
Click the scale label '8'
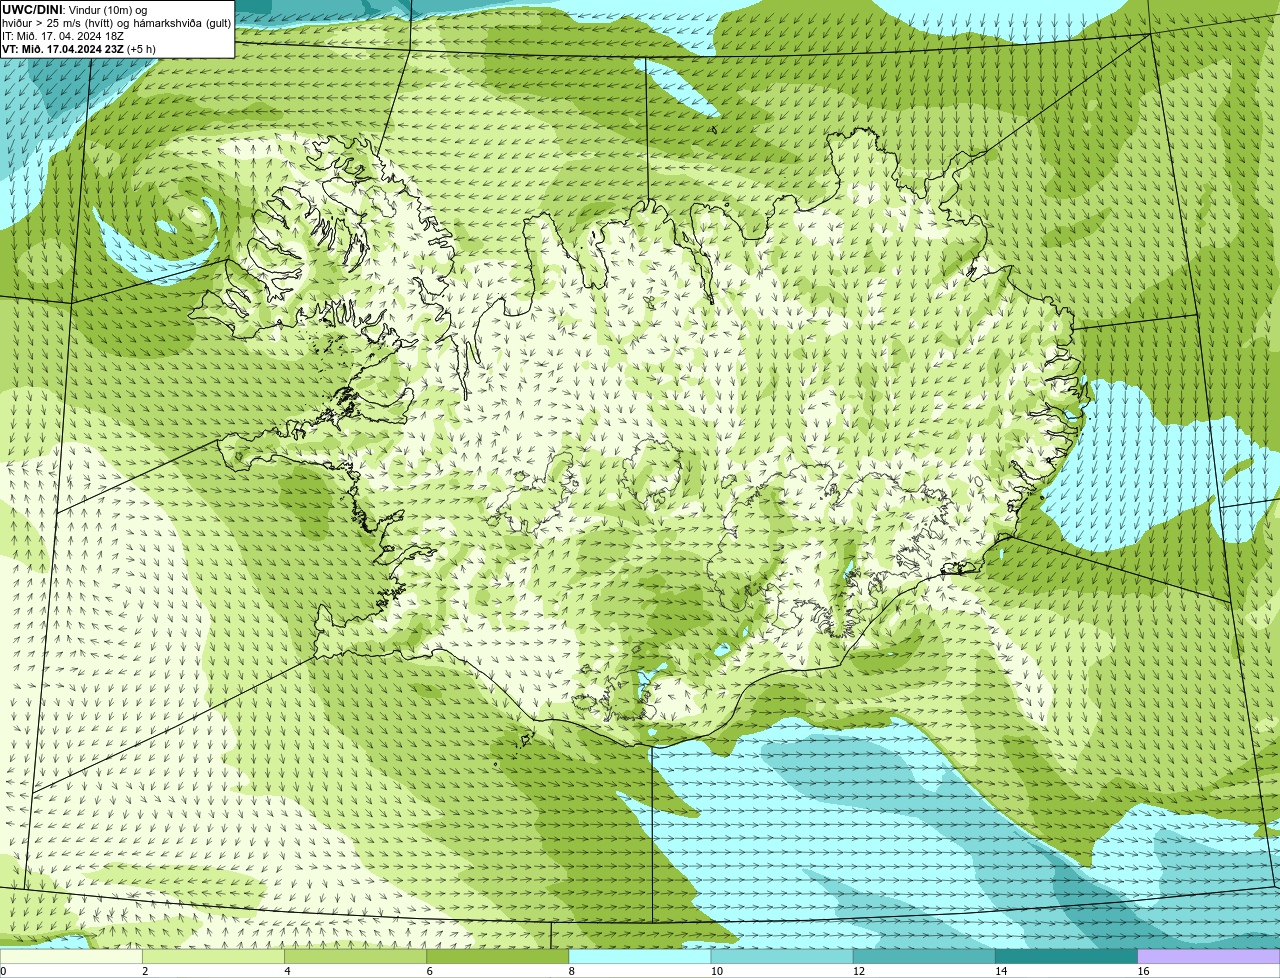pyautogui.click(x=572, y=971)
